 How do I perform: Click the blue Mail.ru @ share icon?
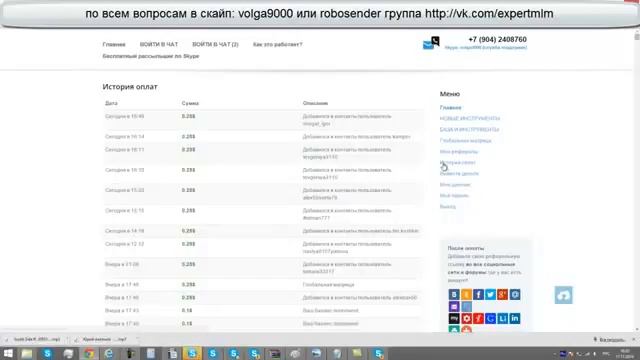[x=515, y=294]
